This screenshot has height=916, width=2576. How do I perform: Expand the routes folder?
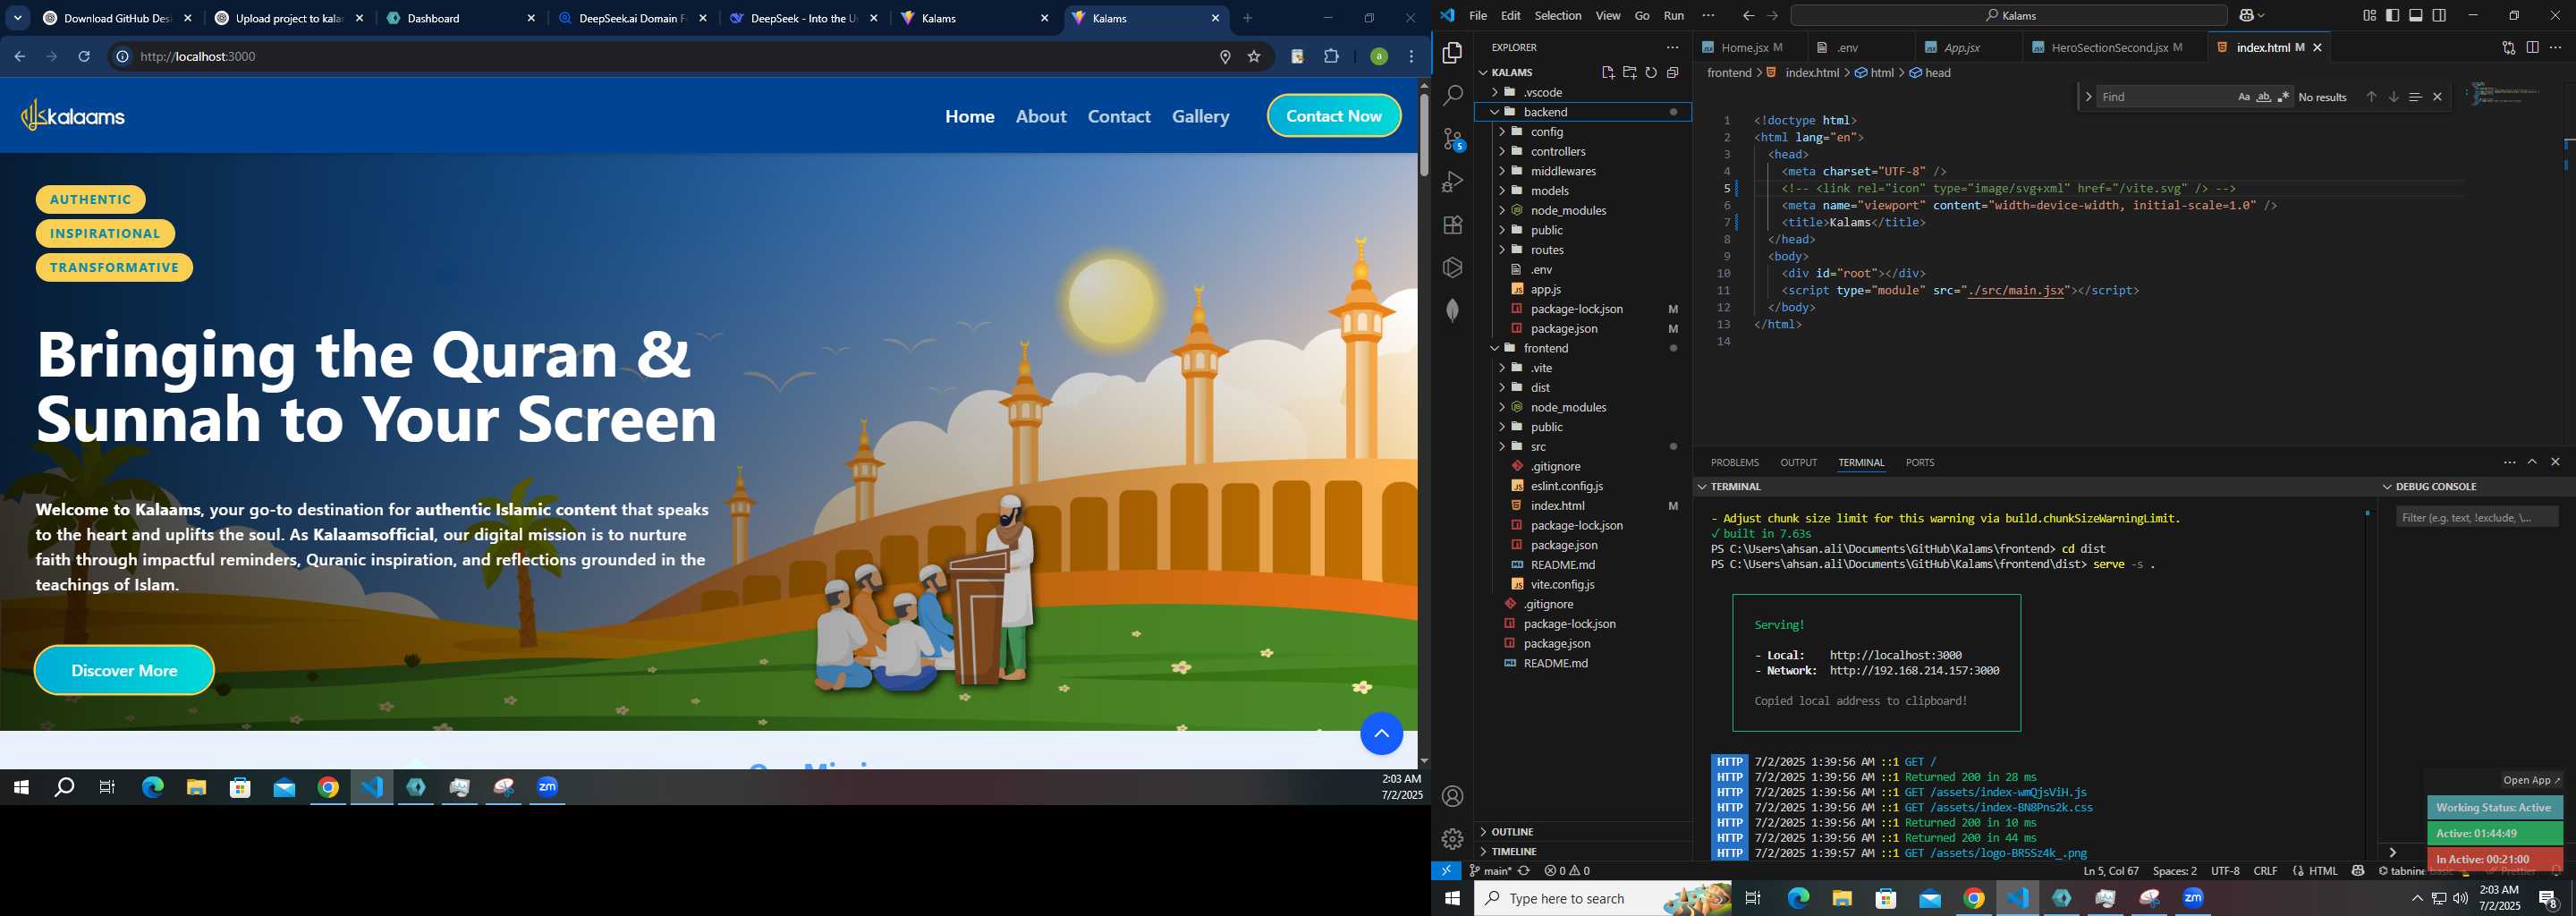[1501, 250]
